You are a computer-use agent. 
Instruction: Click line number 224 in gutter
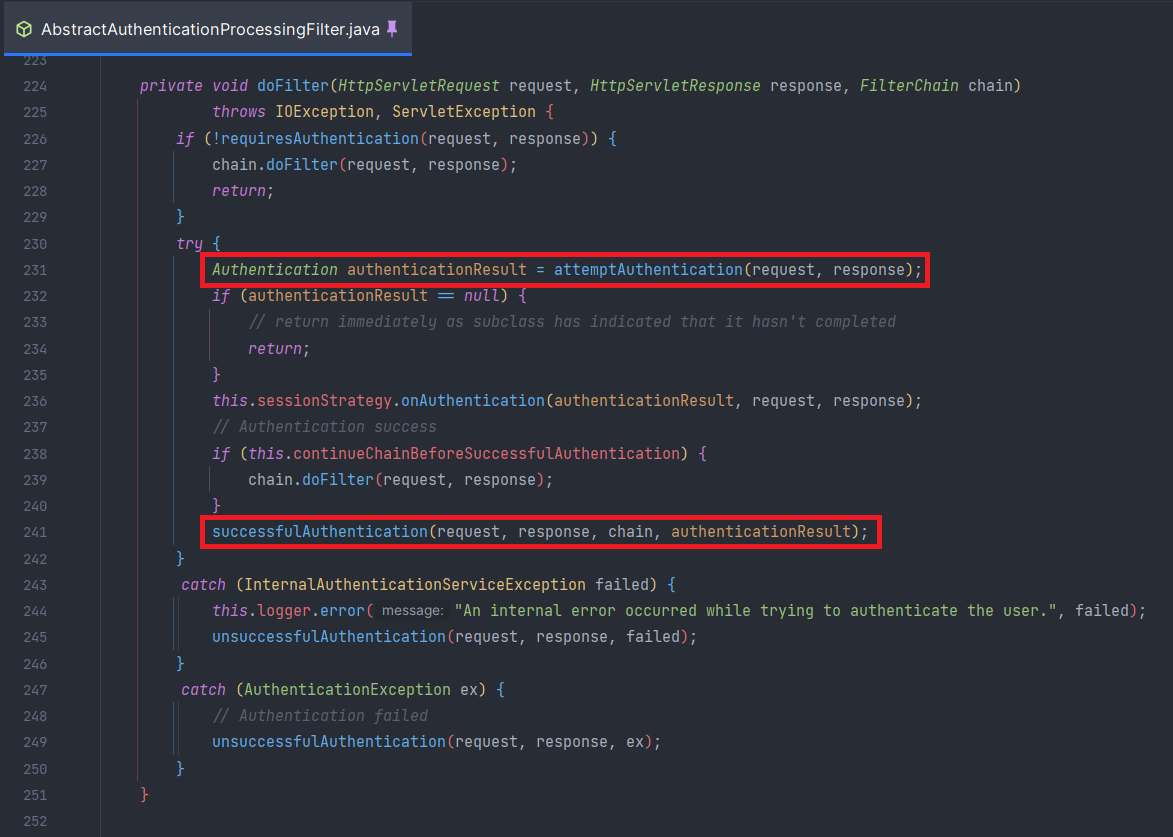(35, 86)
